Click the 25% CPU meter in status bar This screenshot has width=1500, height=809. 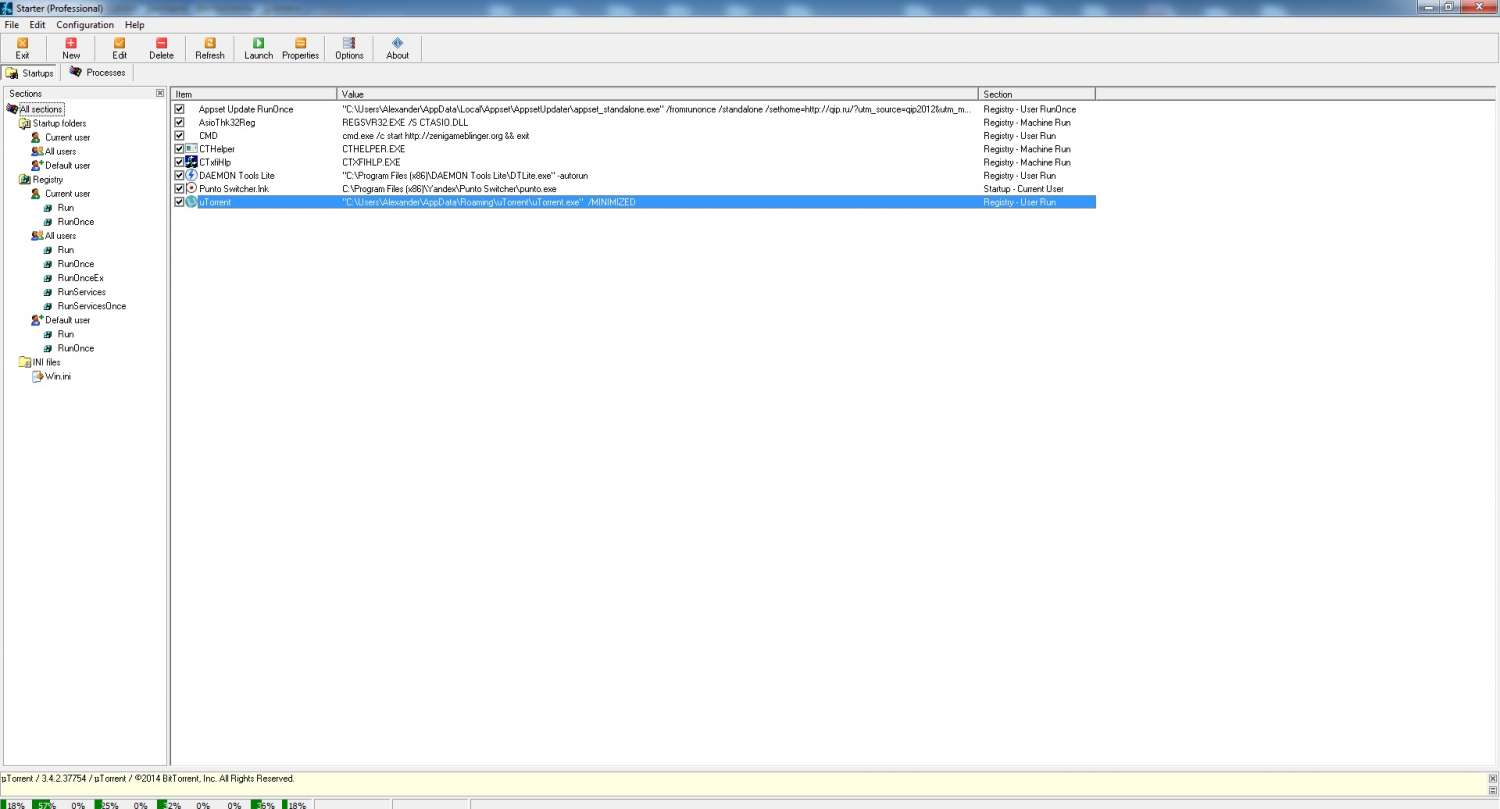tap(108, 804)
